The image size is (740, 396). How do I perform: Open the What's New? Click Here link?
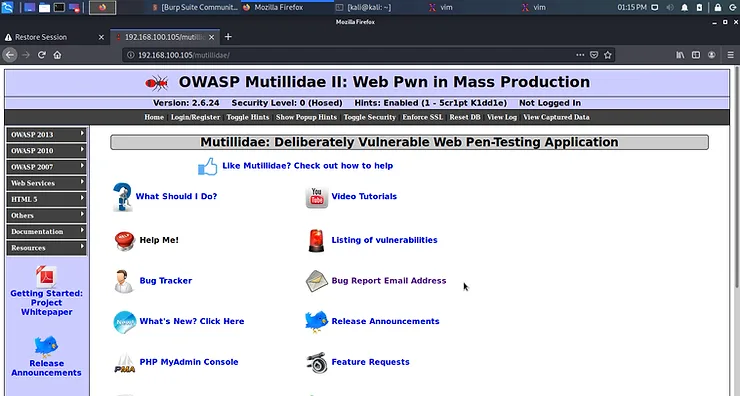tap(192, 321)
